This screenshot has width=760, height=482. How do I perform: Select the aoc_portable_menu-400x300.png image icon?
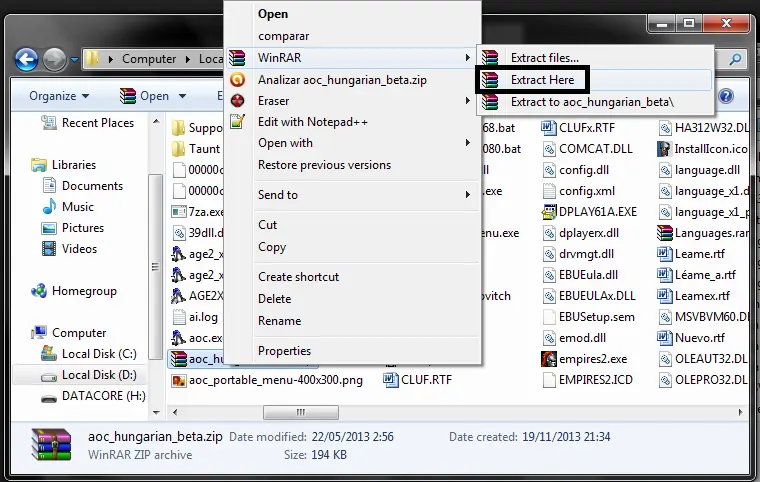179,380
